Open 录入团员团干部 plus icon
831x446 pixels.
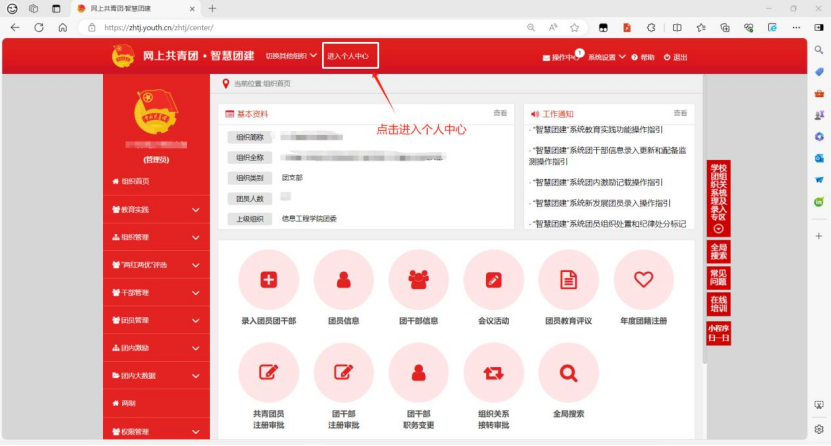click(268, 279)
